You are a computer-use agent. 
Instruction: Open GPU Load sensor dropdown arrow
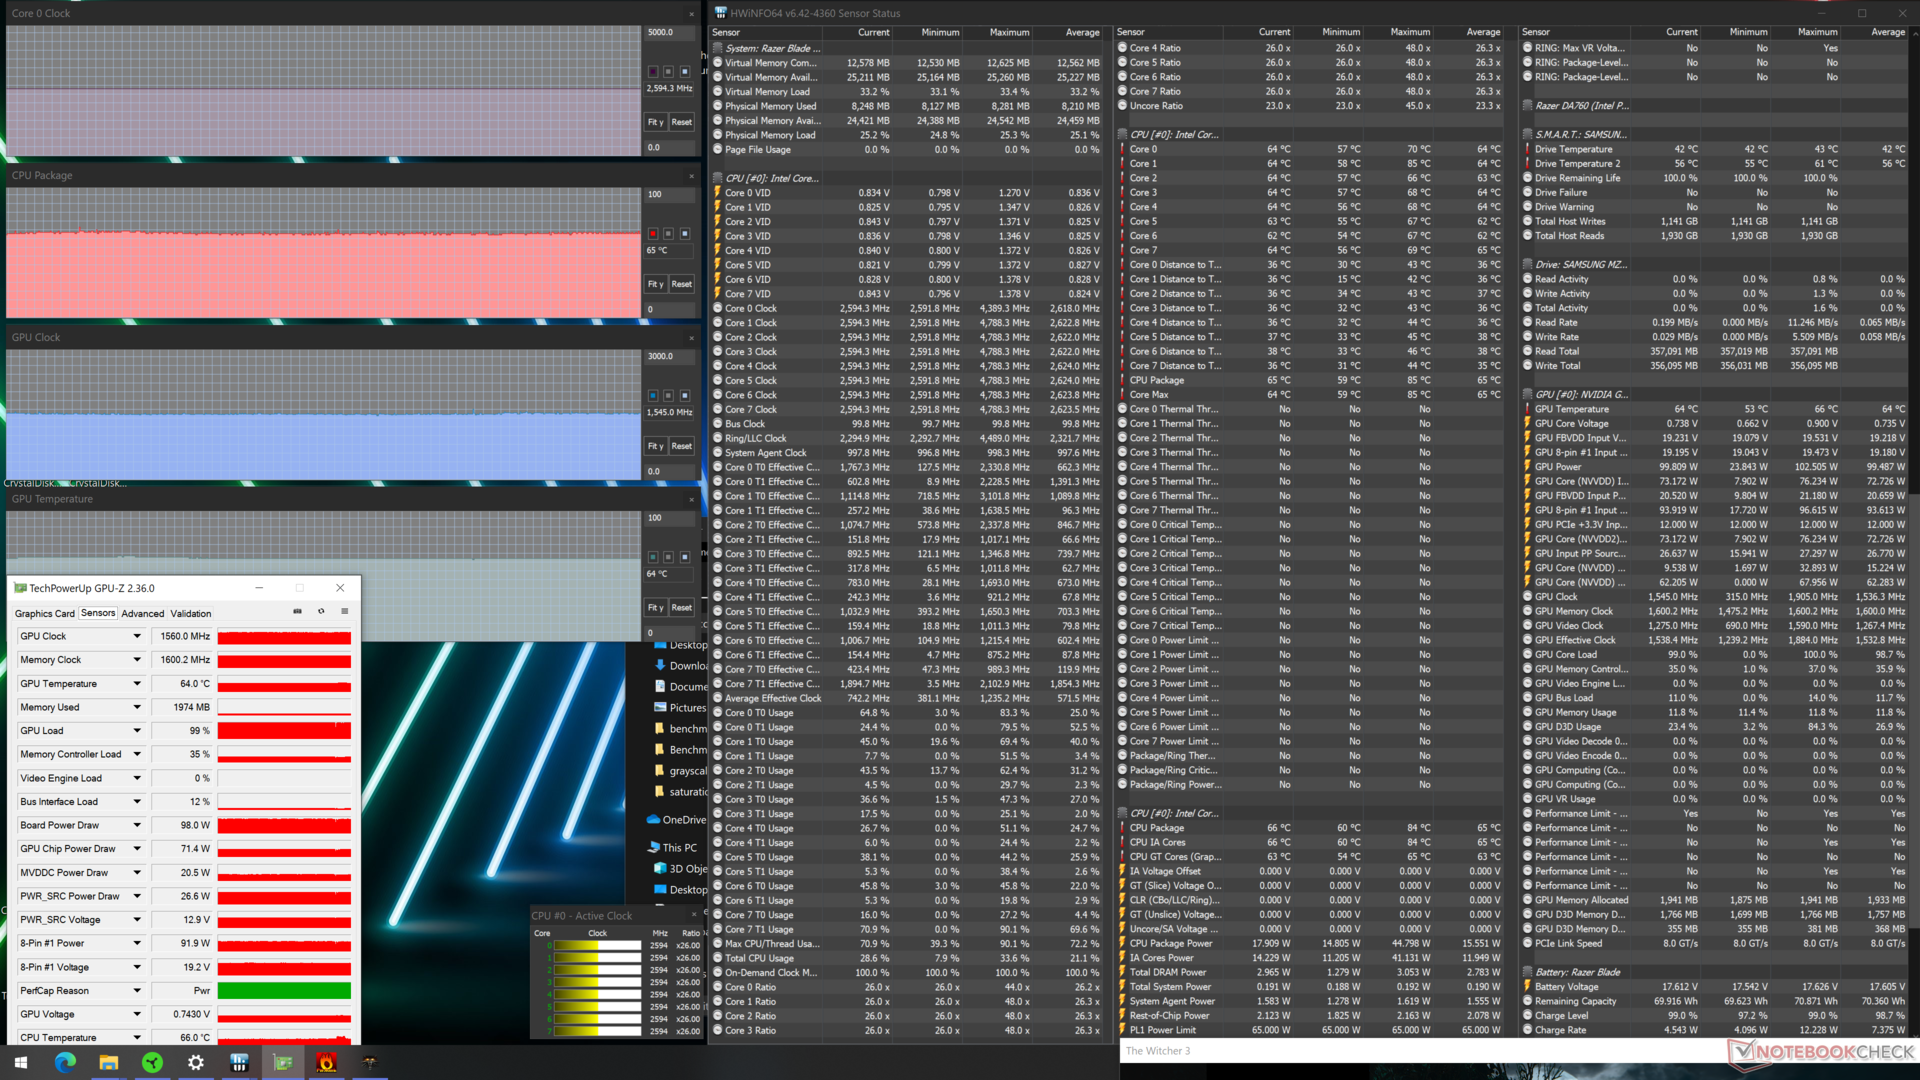(x=137, y=731)
